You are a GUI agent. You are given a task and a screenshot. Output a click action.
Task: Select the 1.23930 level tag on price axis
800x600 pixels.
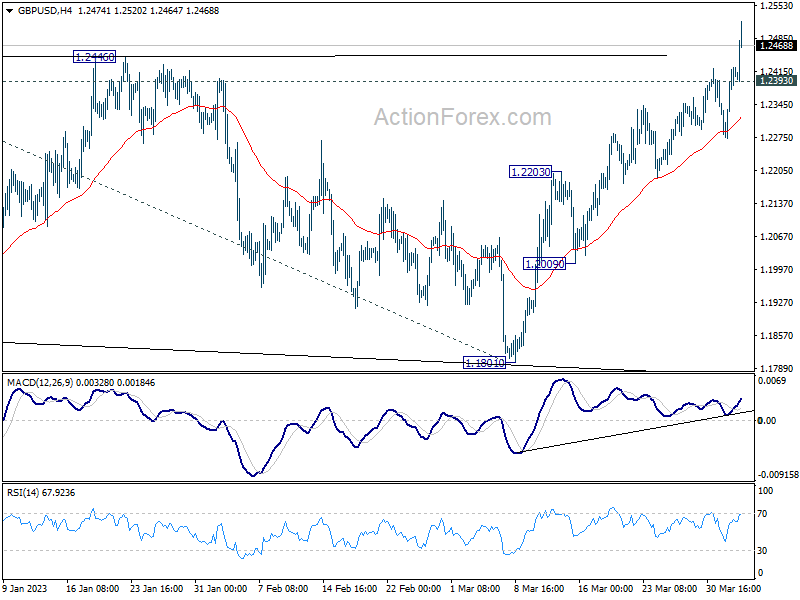776,81
